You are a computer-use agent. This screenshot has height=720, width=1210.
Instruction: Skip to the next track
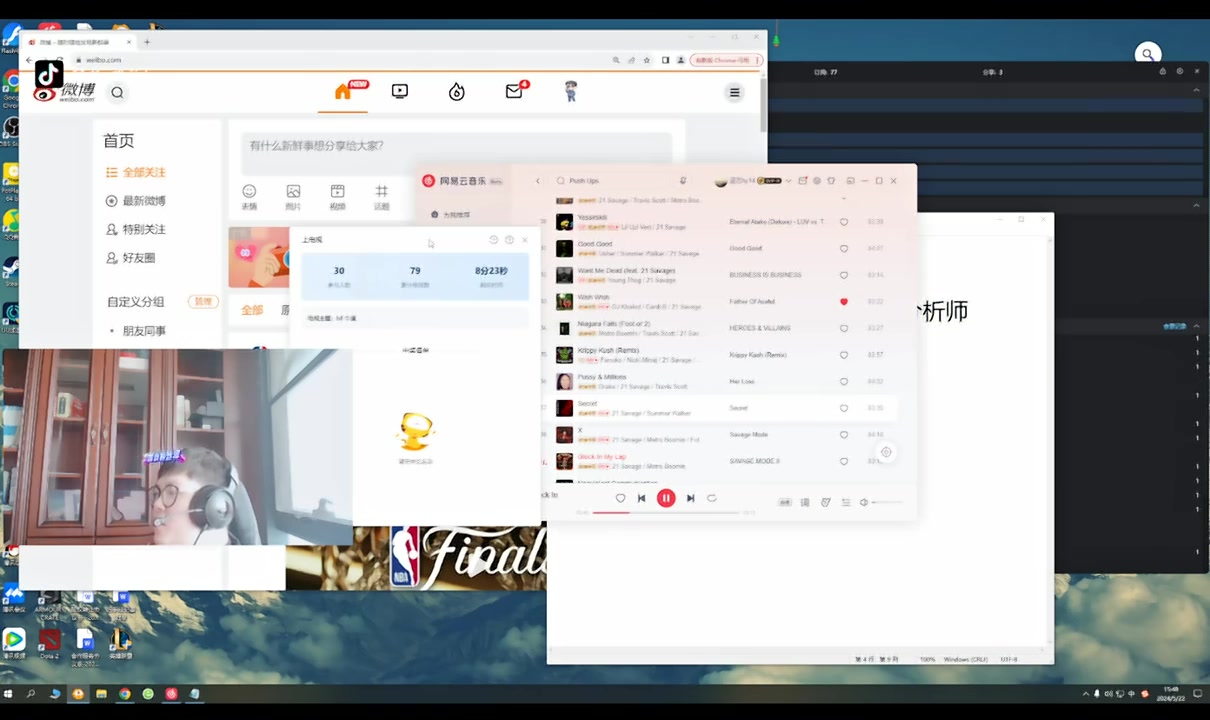pos(690,498)
